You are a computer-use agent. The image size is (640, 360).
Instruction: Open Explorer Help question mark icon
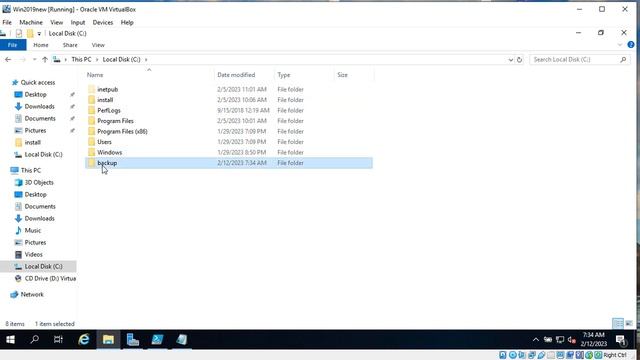631,45
